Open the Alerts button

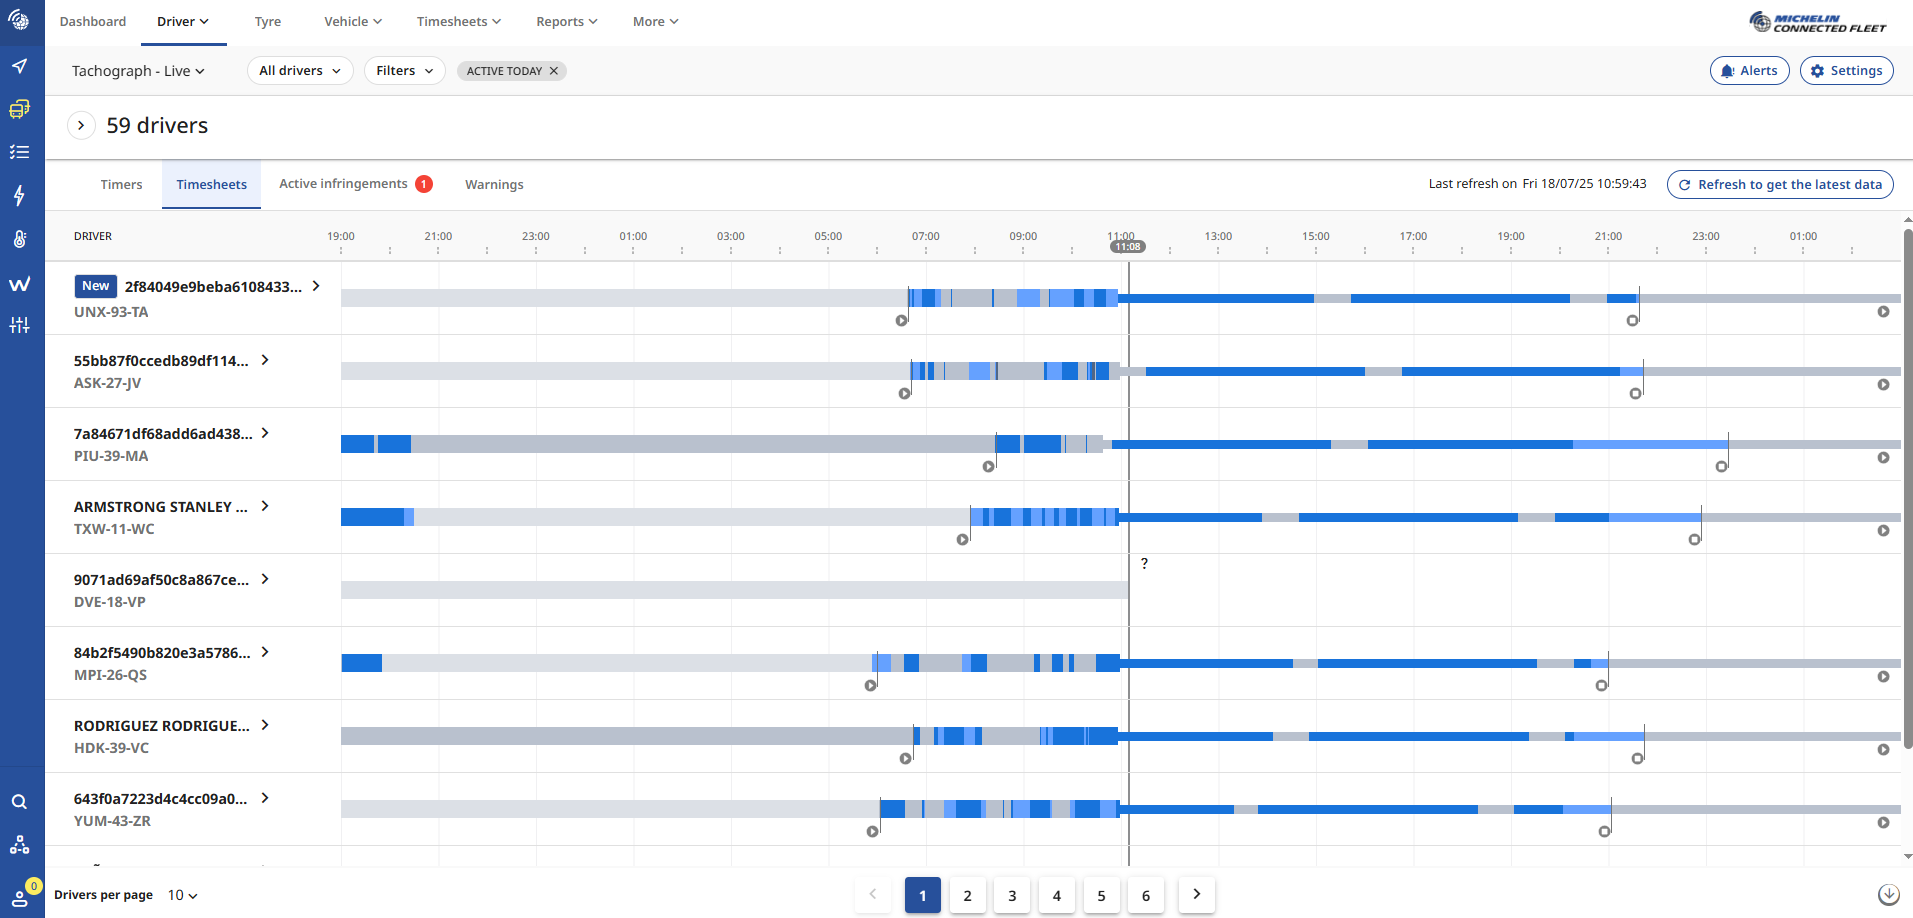tap(1749, 71)
